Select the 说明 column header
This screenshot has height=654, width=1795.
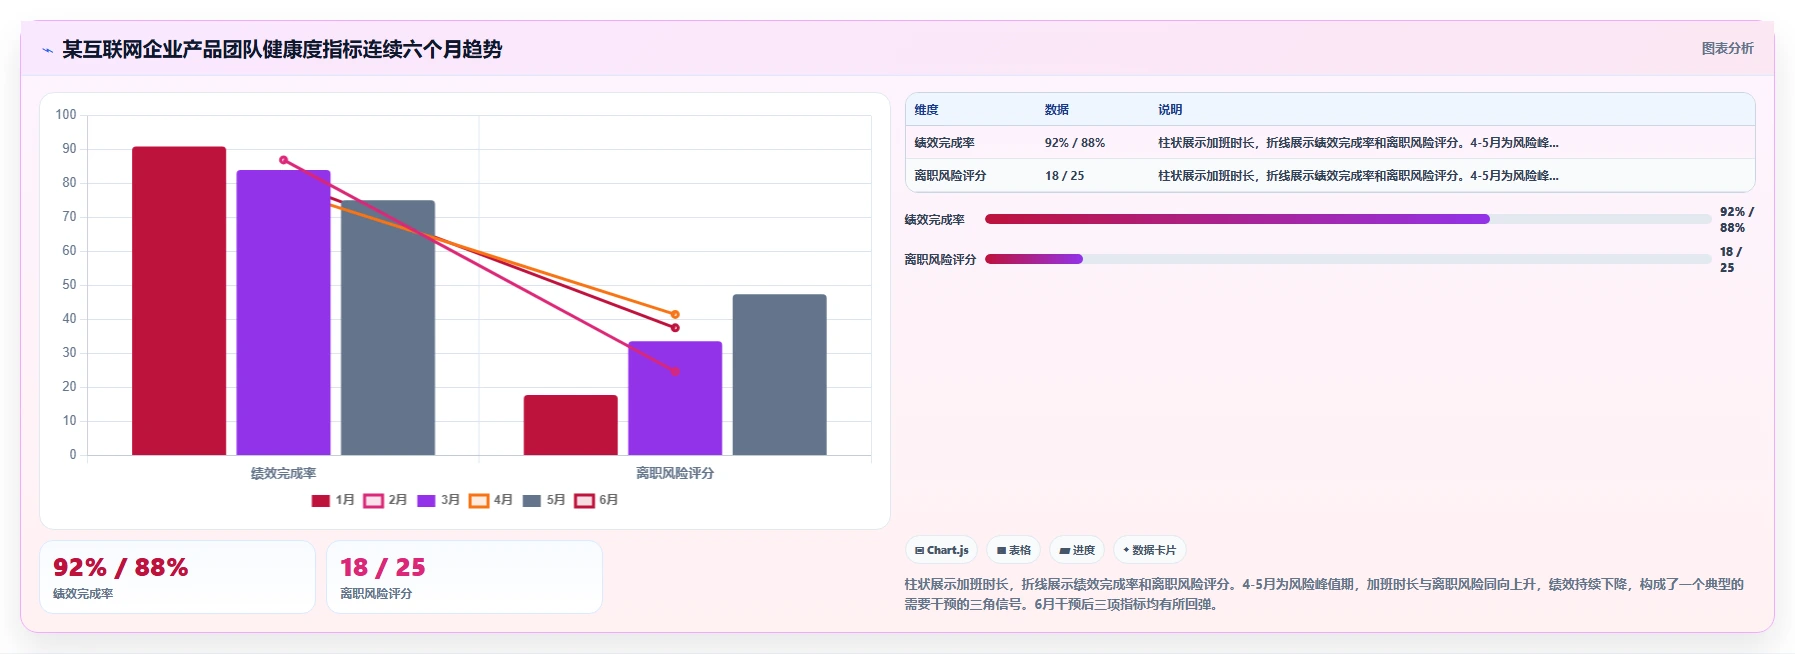pos(1170,110)
